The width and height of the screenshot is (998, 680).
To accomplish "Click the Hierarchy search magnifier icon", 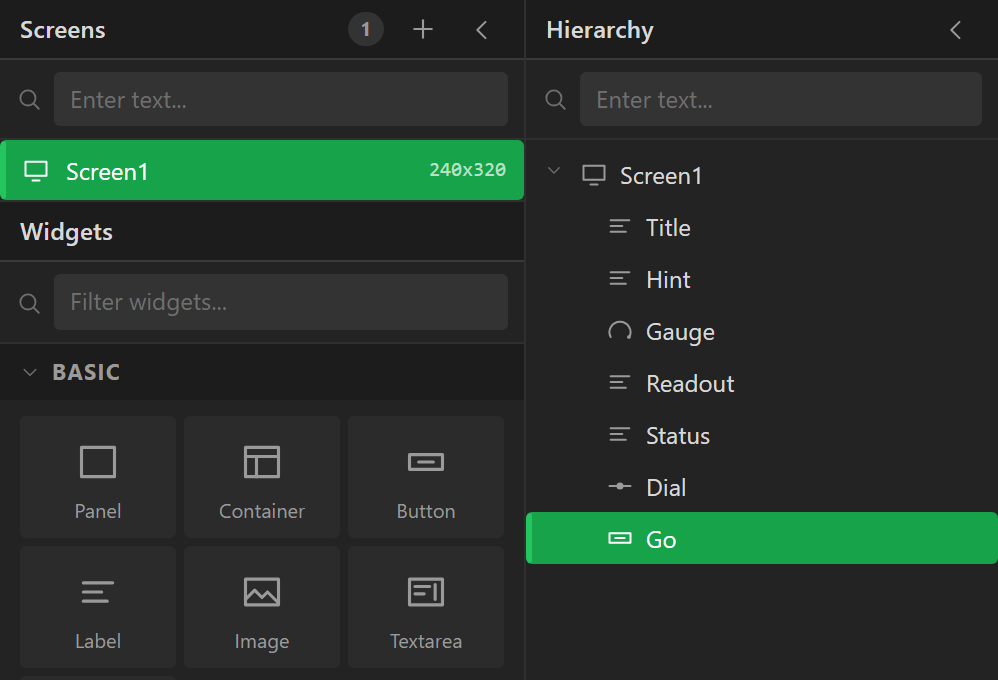I will [x=555, y=99].
